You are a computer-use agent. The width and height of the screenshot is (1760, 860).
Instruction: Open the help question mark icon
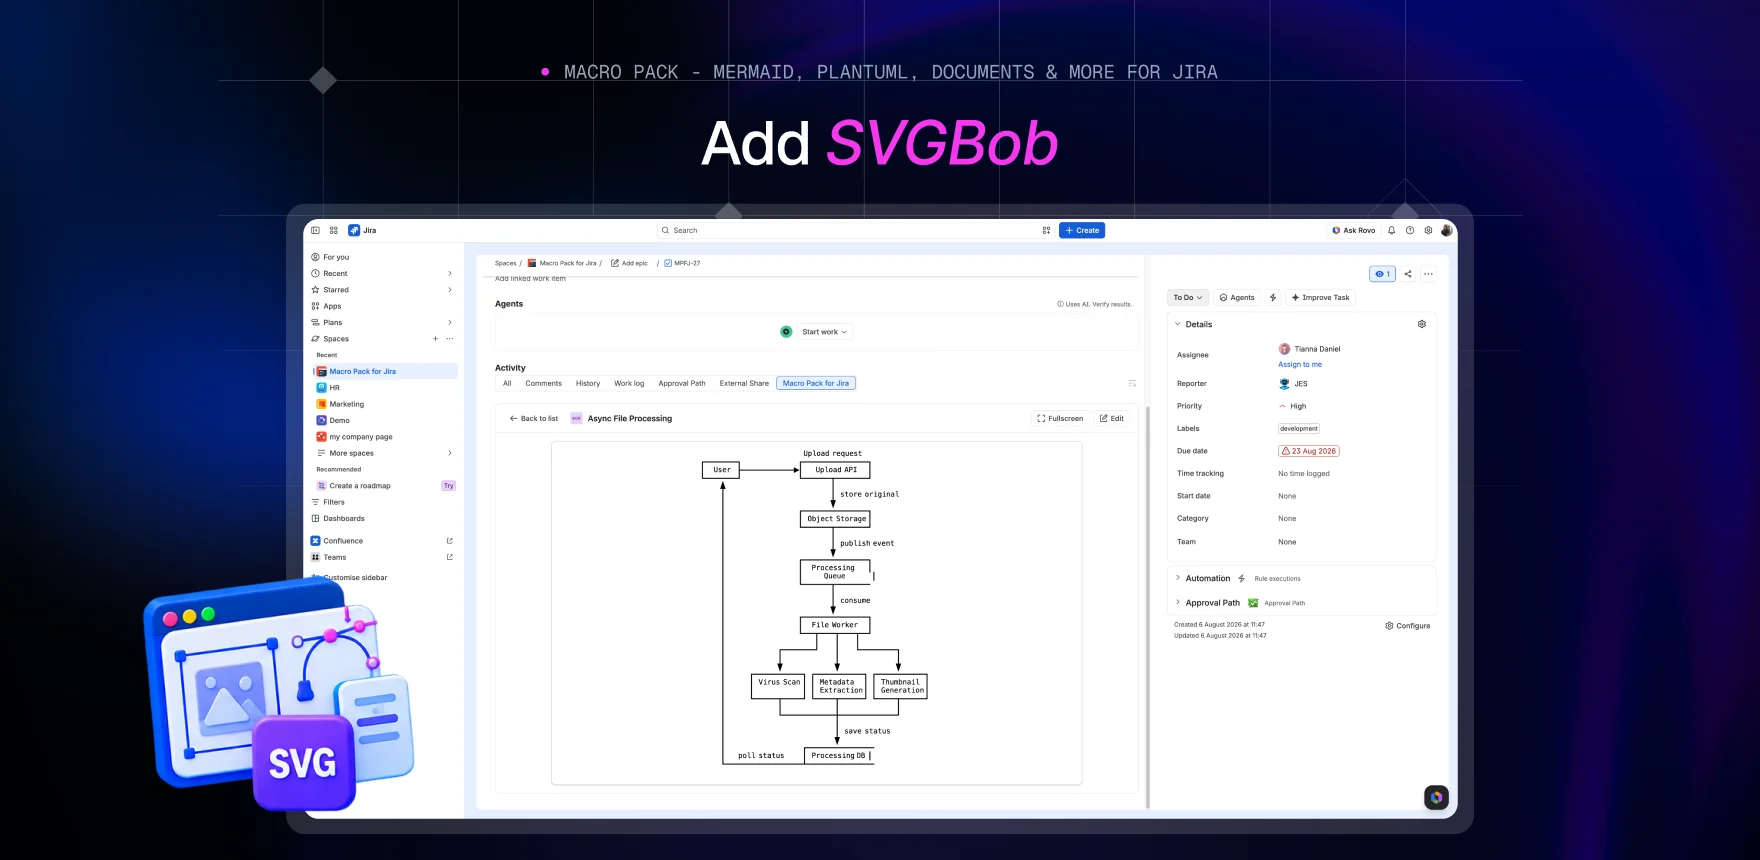1410,230
